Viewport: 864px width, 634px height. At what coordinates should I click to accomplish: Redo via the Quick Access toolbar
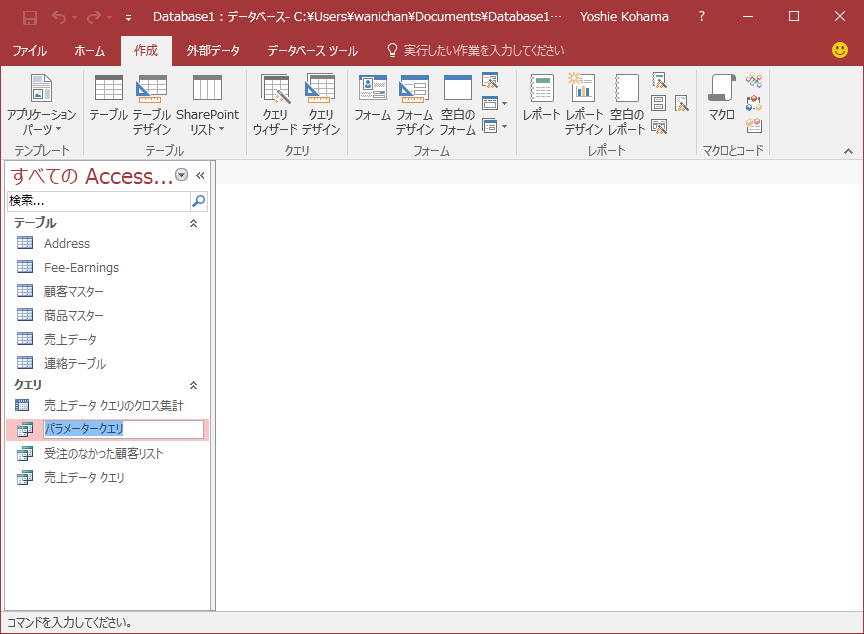(94, 18)
